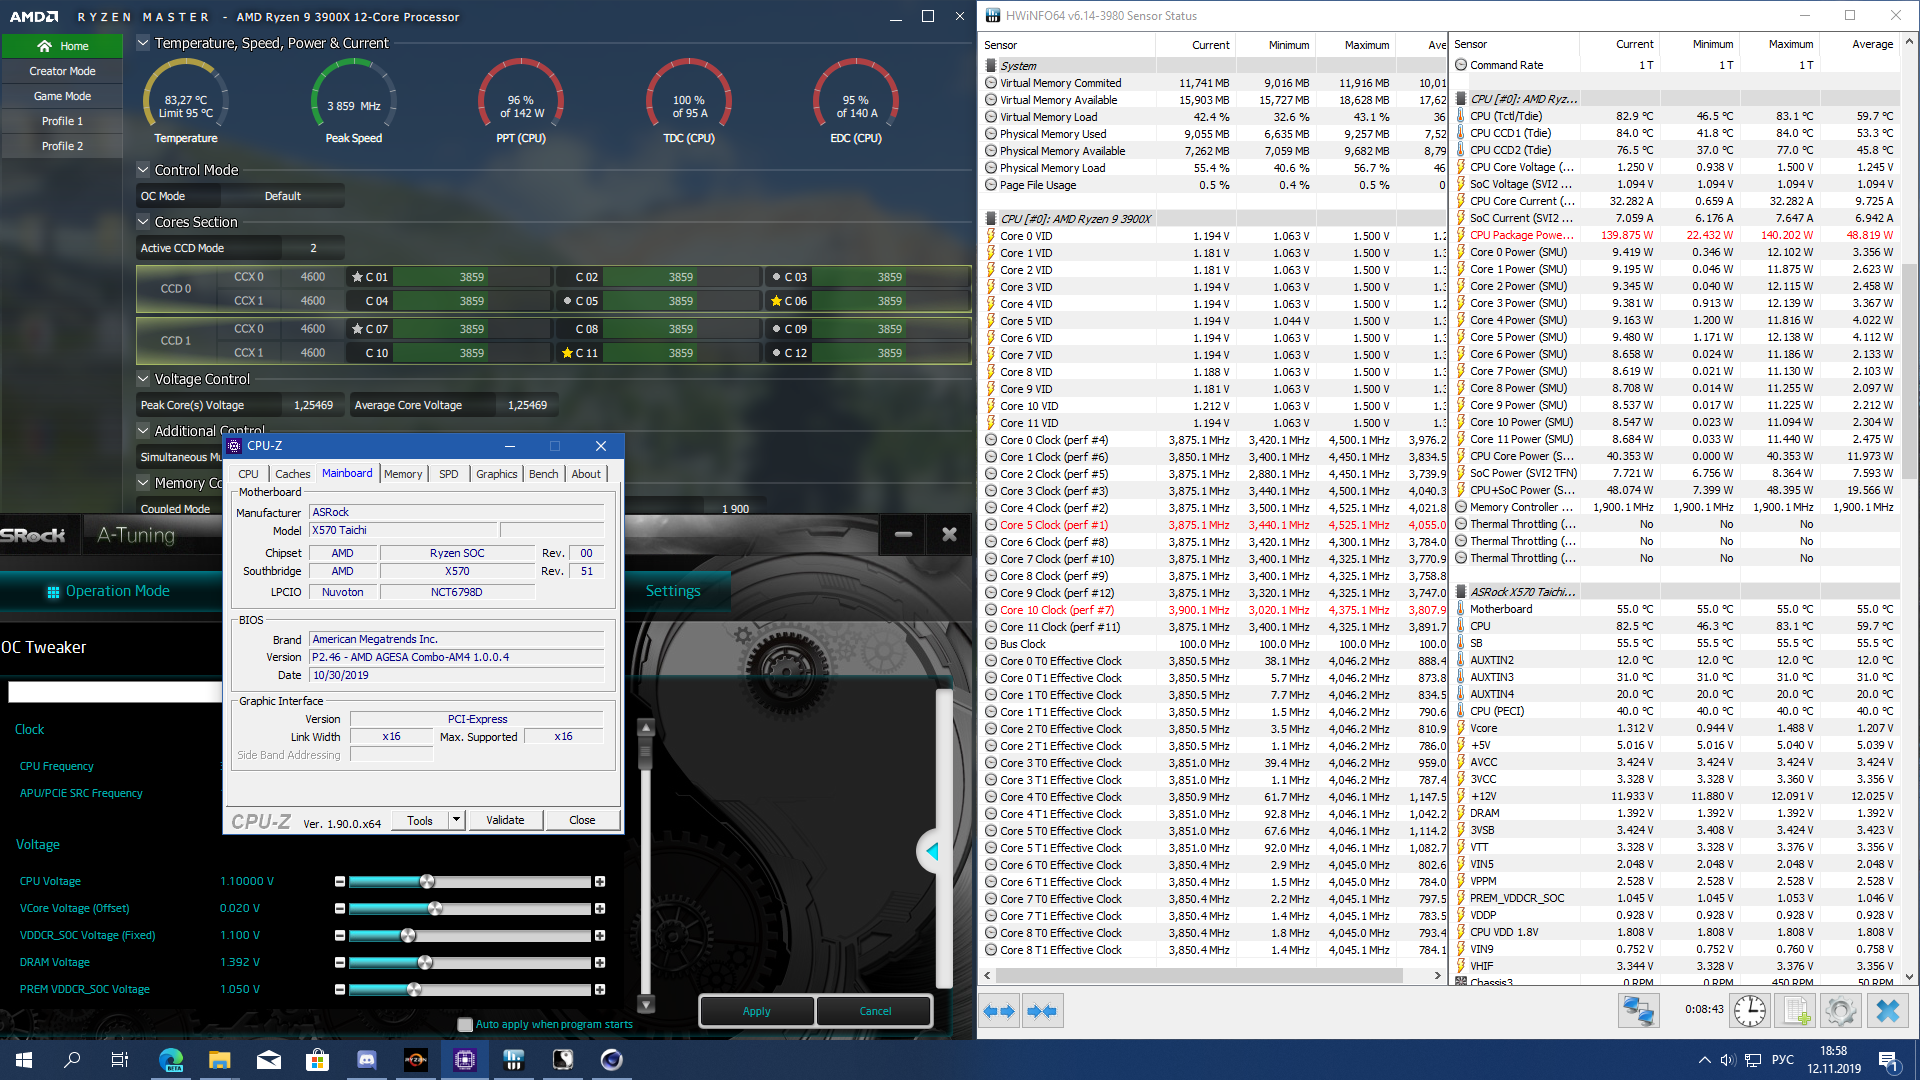Increase DRAM Voltage with plus stepper

(600, 963)
